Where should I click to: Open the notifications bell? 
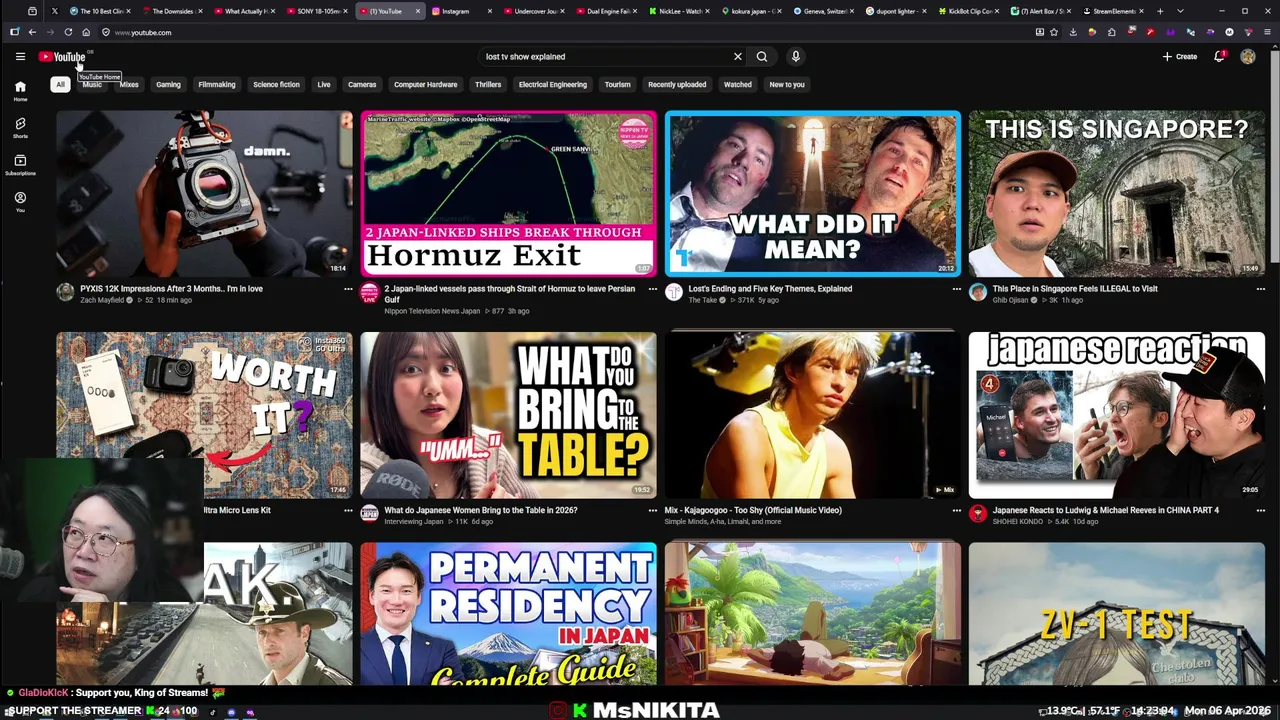click(x=1219, y=57)
